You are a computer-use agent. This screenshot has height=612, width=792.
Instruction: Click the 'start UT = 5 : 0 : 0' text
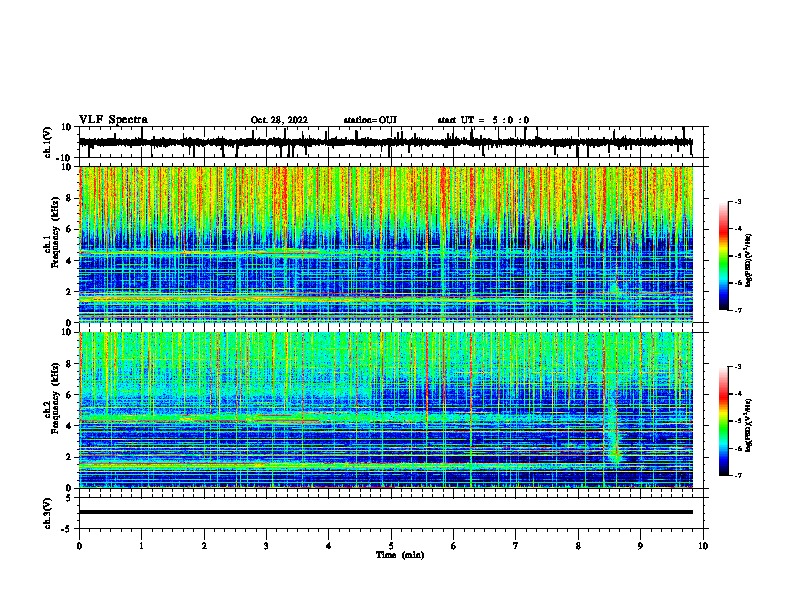(x=483, y=120)
